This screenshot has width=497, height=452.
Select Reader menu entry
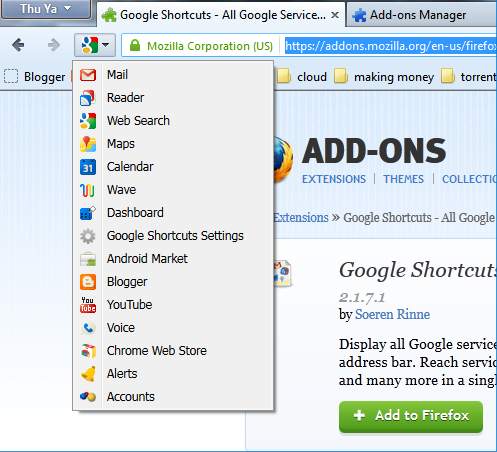coord(173,98)
